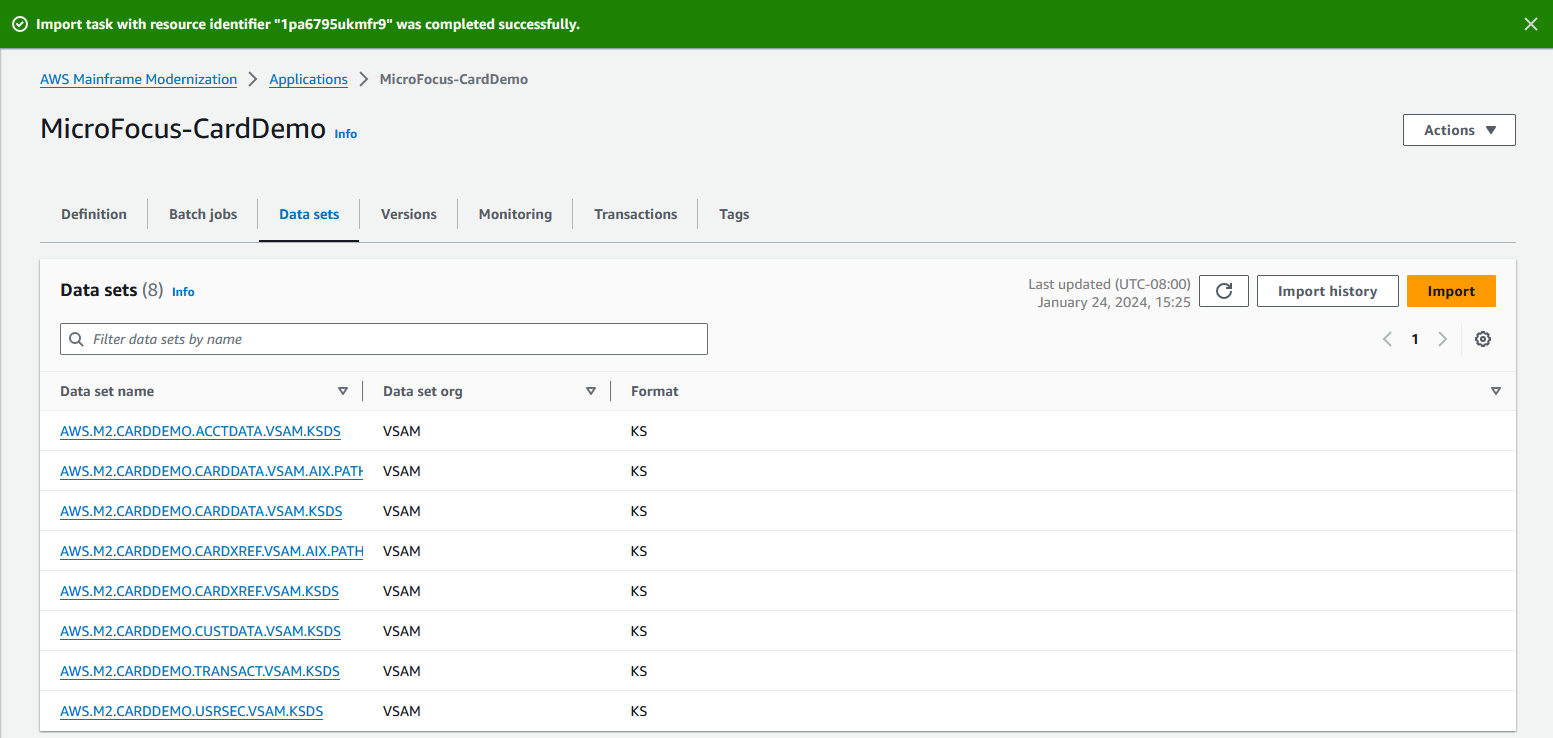The width and height of the screenshot is (1553, 738).
Task: Open the Format column filter
Action: click(x=1496, y=391)
